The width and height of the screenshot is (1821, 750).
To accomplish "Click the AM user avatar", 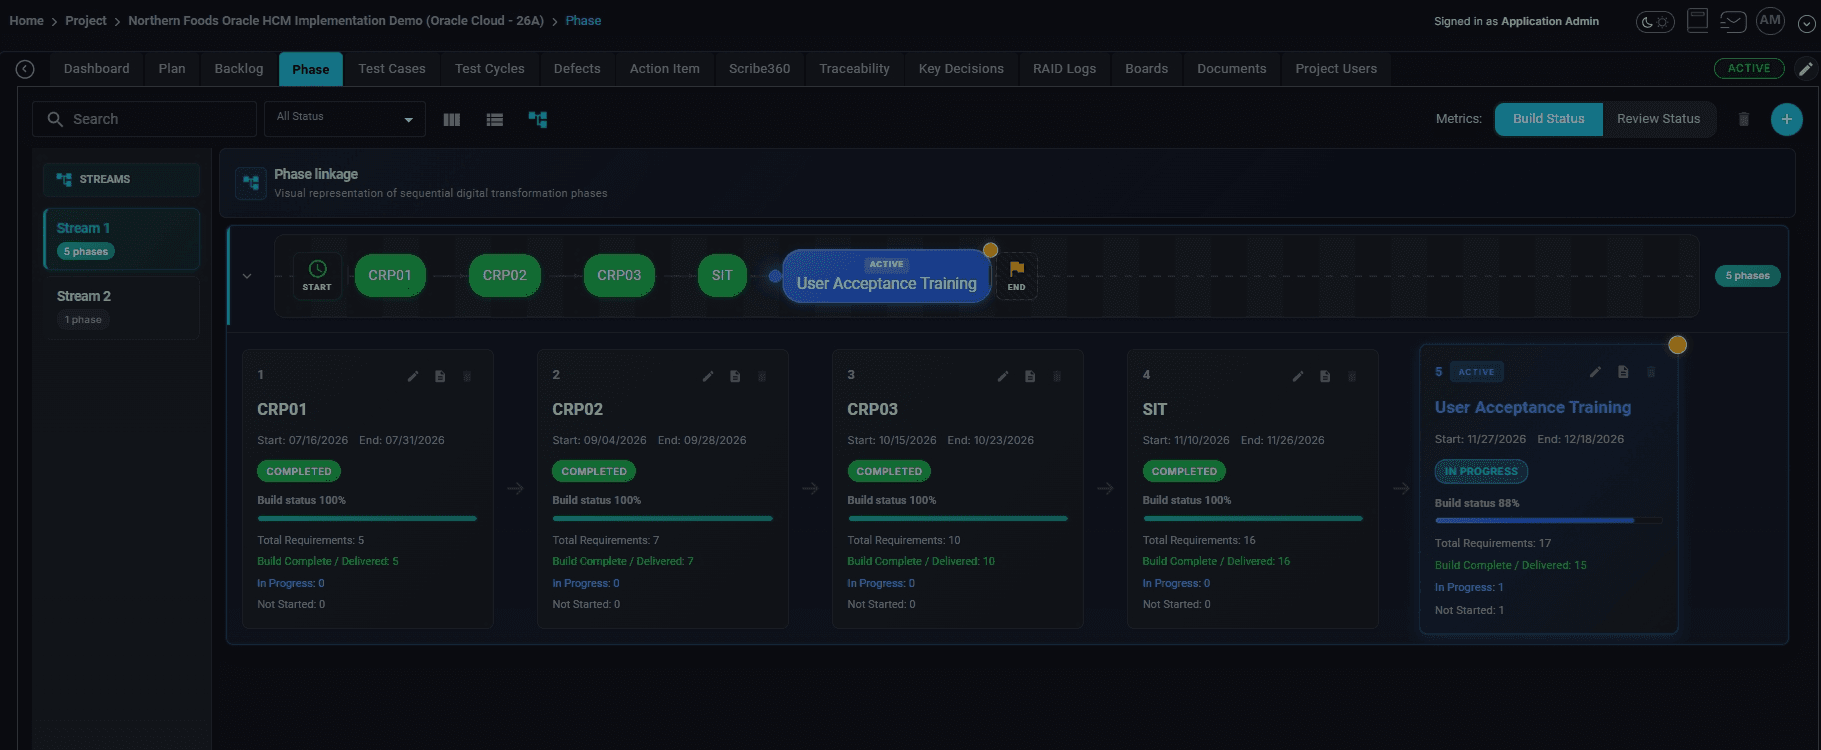I will click(x=1770, y=20).
